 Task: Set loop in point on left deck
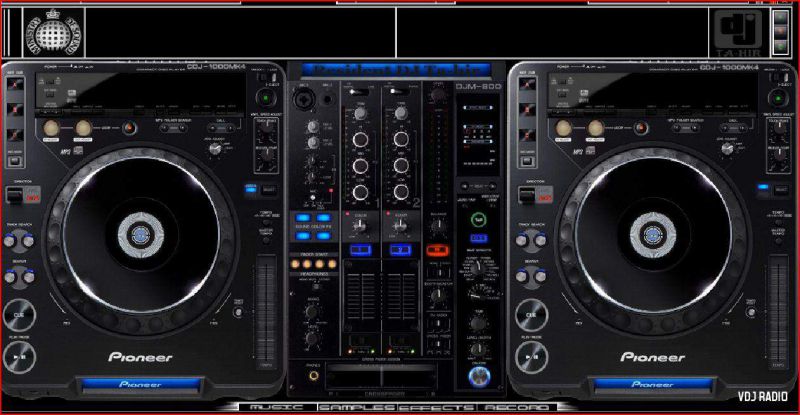click(x=51, y=128)
